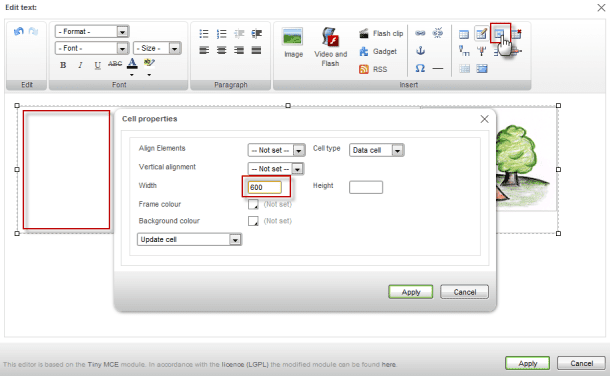The height and width of the screenshot is (376, 610).
Task: Open the Format dropdown
Action: pyautogui.click(x=92, y=31)
